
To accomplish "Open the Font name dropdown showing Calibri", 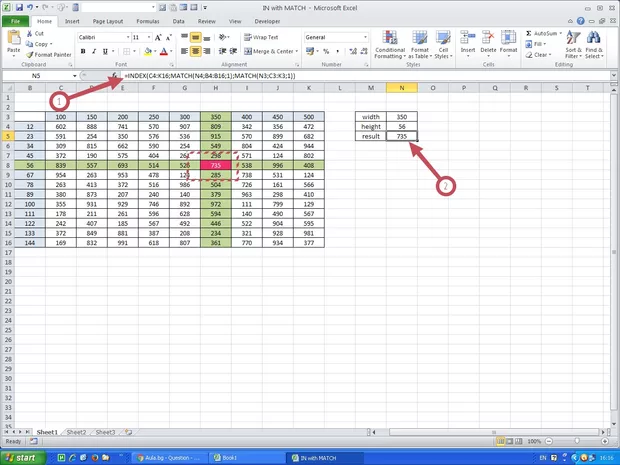I will point(128,38).
